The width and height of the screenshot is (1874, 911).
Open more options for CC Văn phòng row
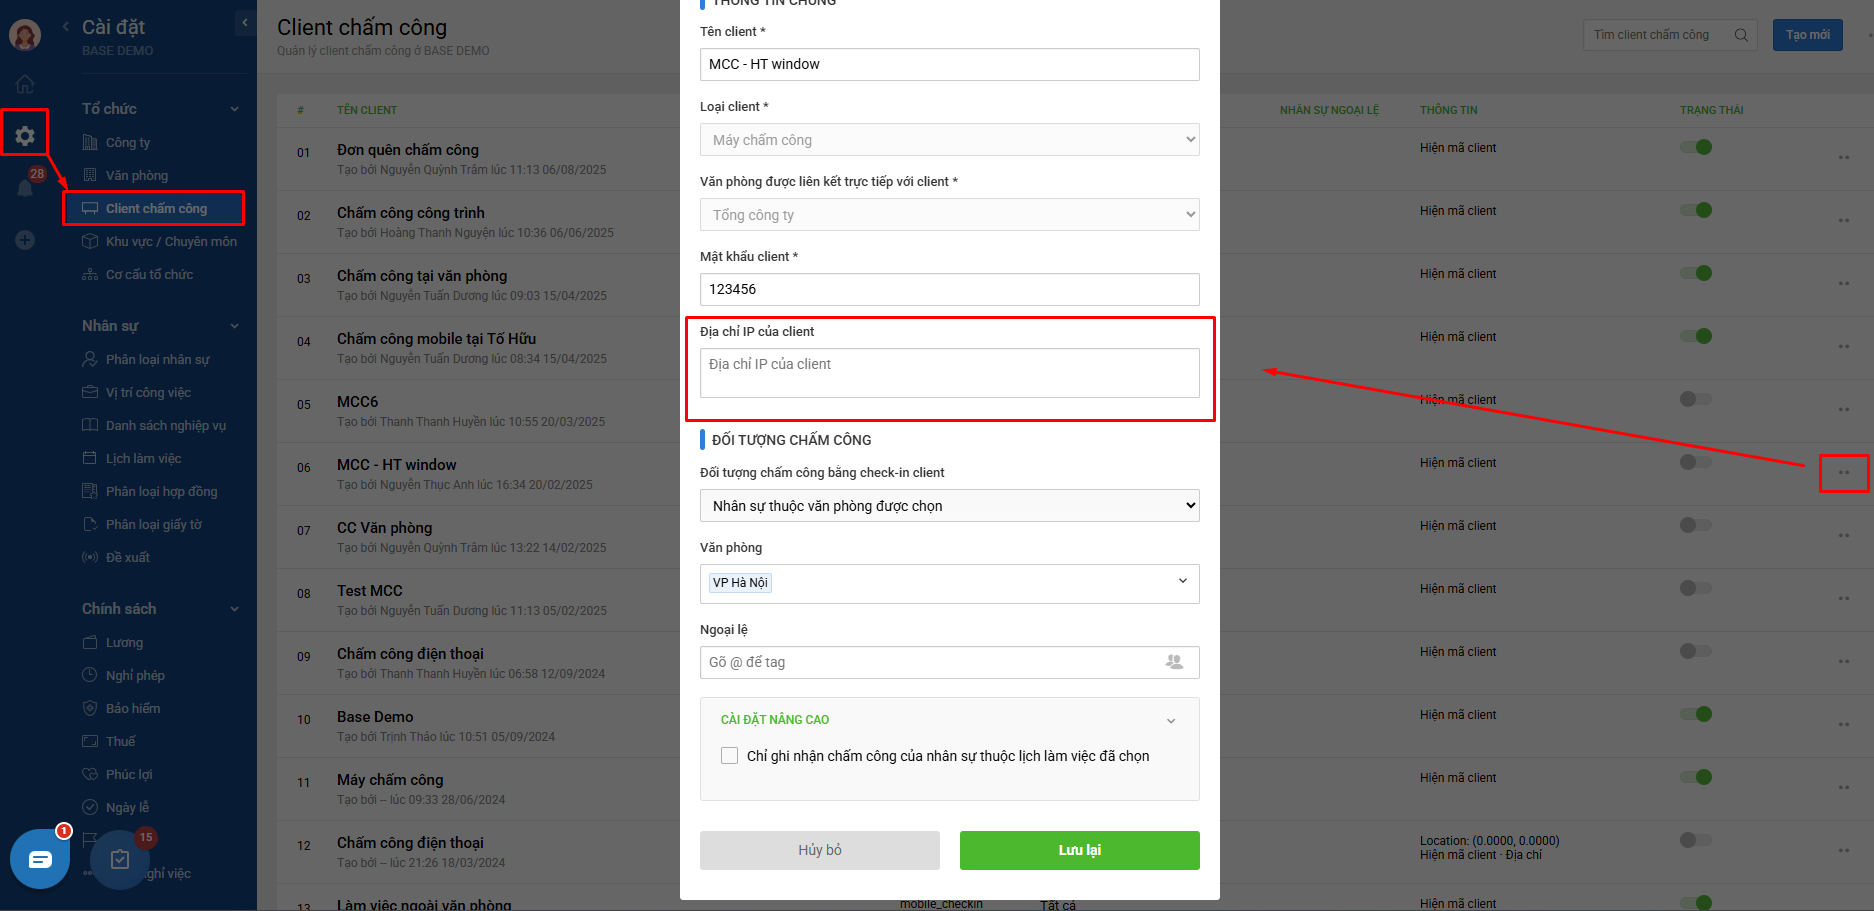pyautogui.click(x=1844, y=535)
